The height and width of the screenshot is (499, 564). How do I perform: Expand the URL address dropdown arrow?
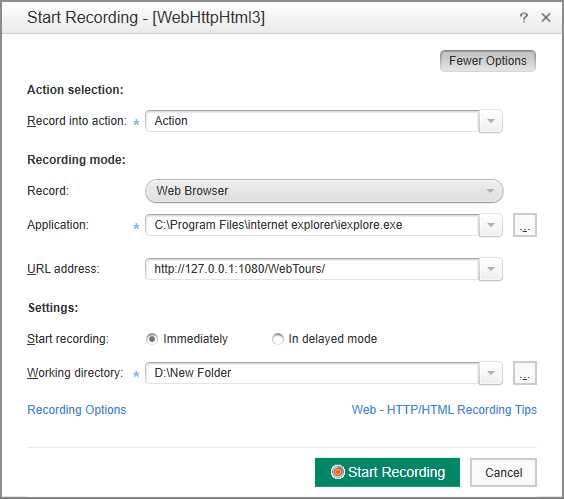[491, 269]
